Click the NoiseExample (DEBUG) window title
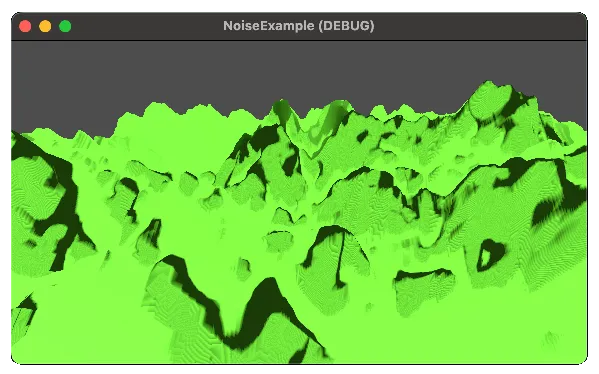The height and width of the screenshot is (374, 599). pyautogui.click(x=299, y=26)
